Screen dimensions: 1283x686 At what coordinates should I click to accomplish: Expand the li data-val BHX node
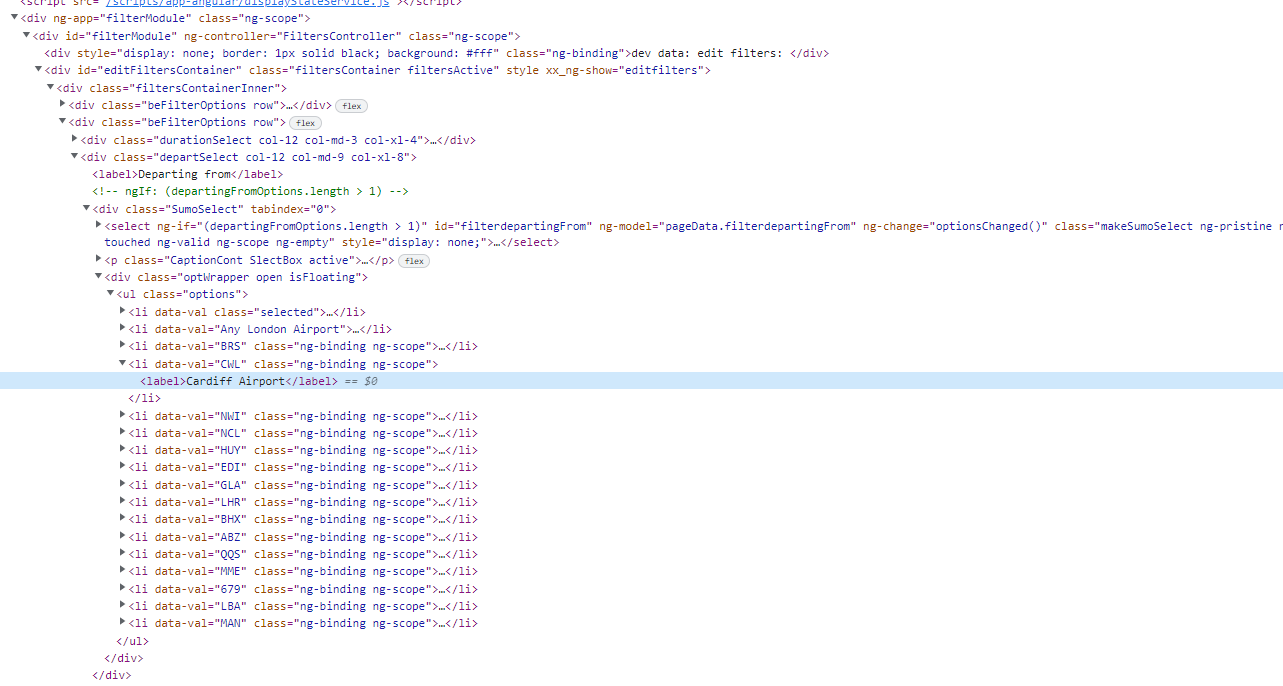tap(122, 519)
